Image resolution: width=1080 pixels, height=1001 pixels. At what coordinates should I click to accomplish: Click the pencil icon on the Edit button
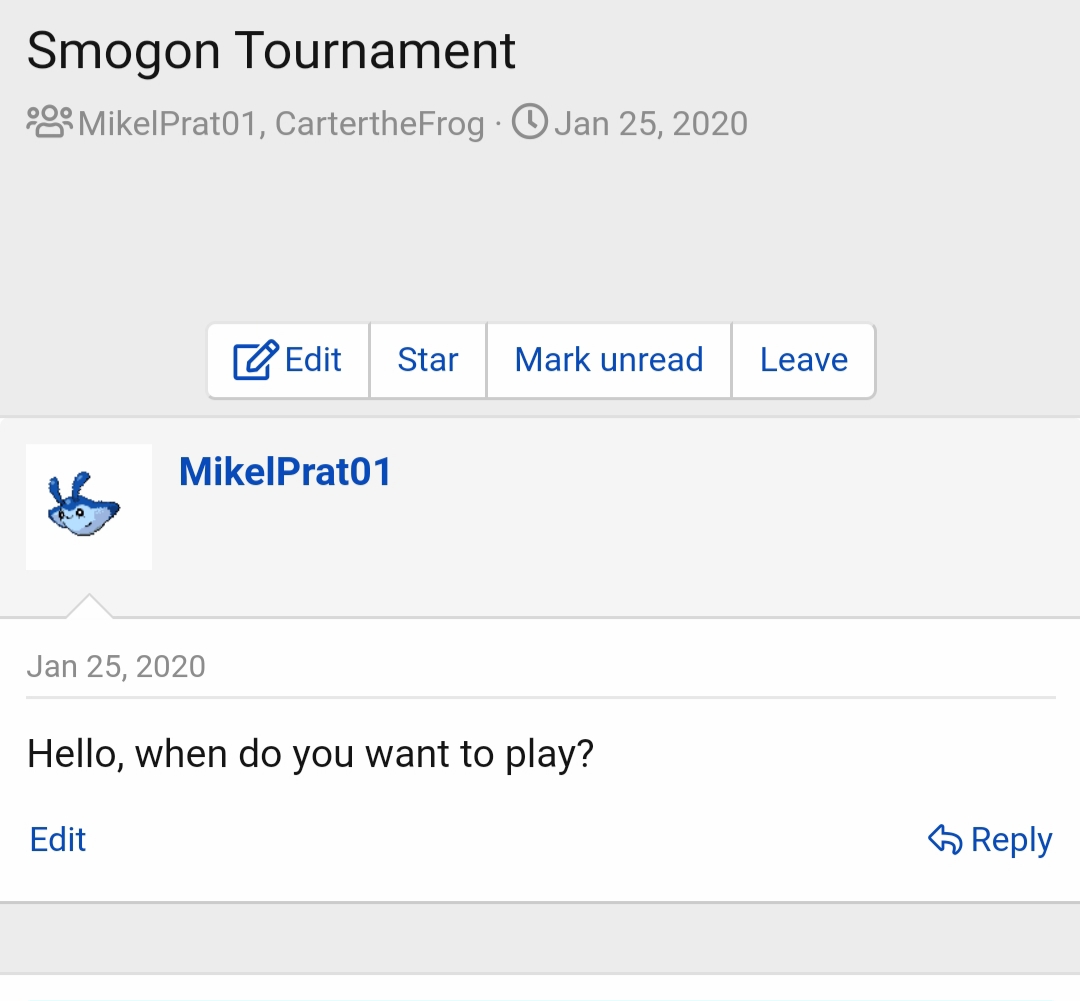click(x=255, y=360)
